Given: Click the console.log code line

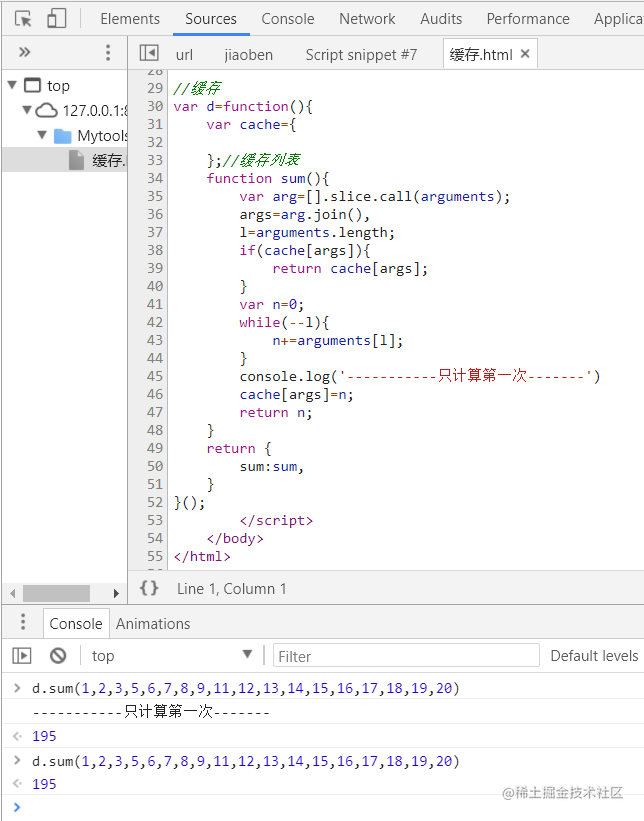Looking at the screenshot, I should click(420, 376).
